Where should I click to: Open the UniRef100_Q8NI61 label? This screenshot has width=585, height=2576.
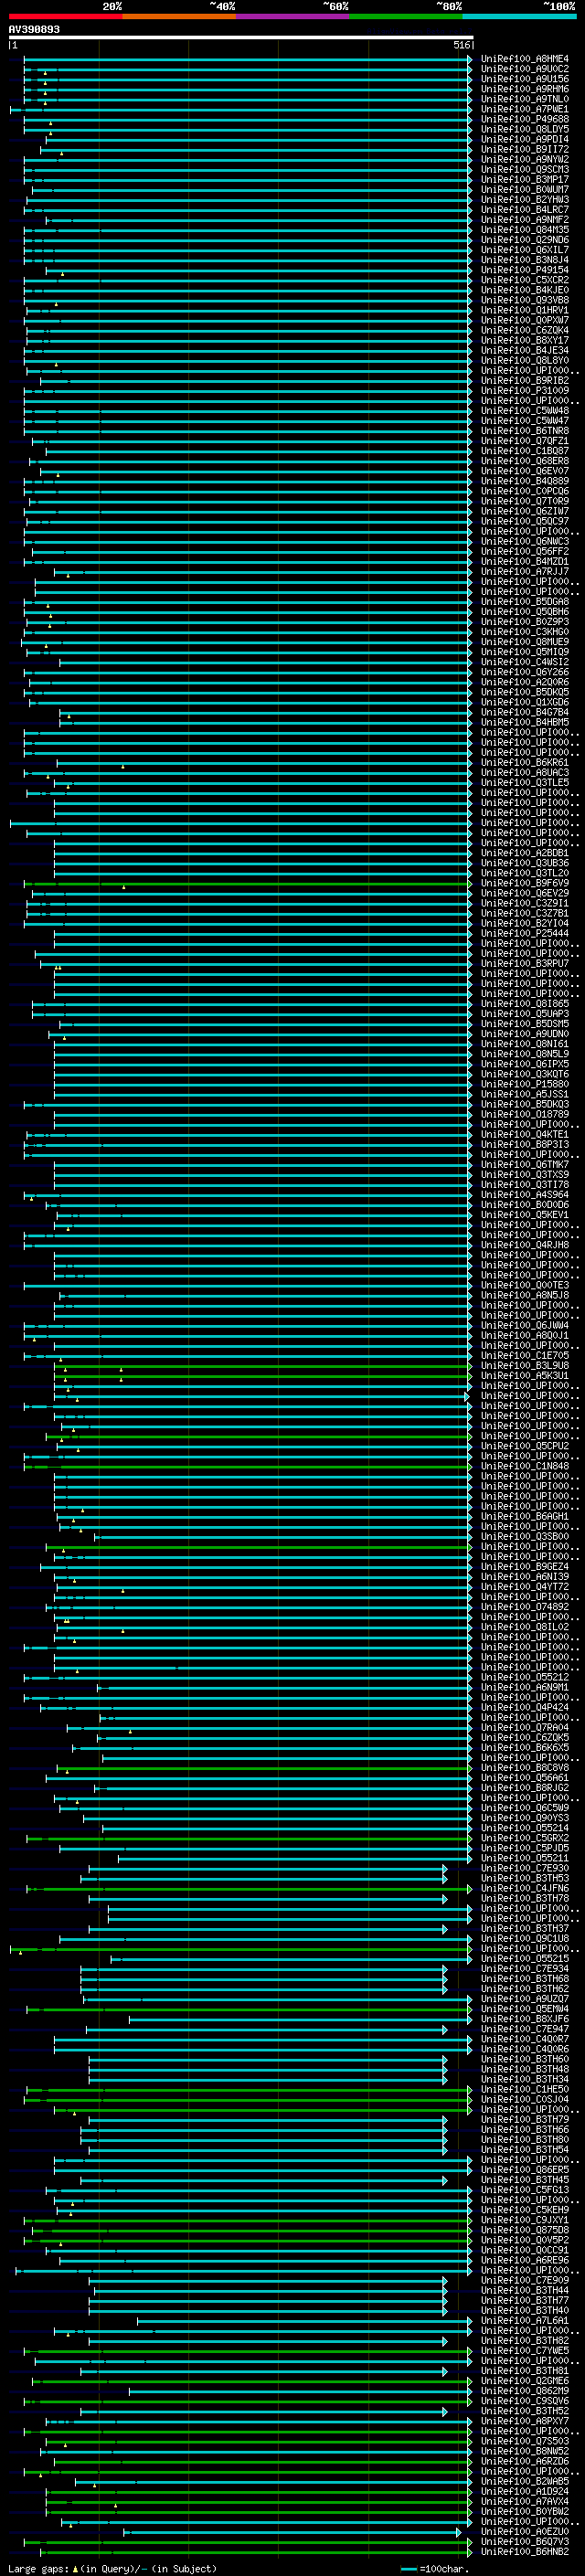pyautogui.click(x=525, y=1044)
